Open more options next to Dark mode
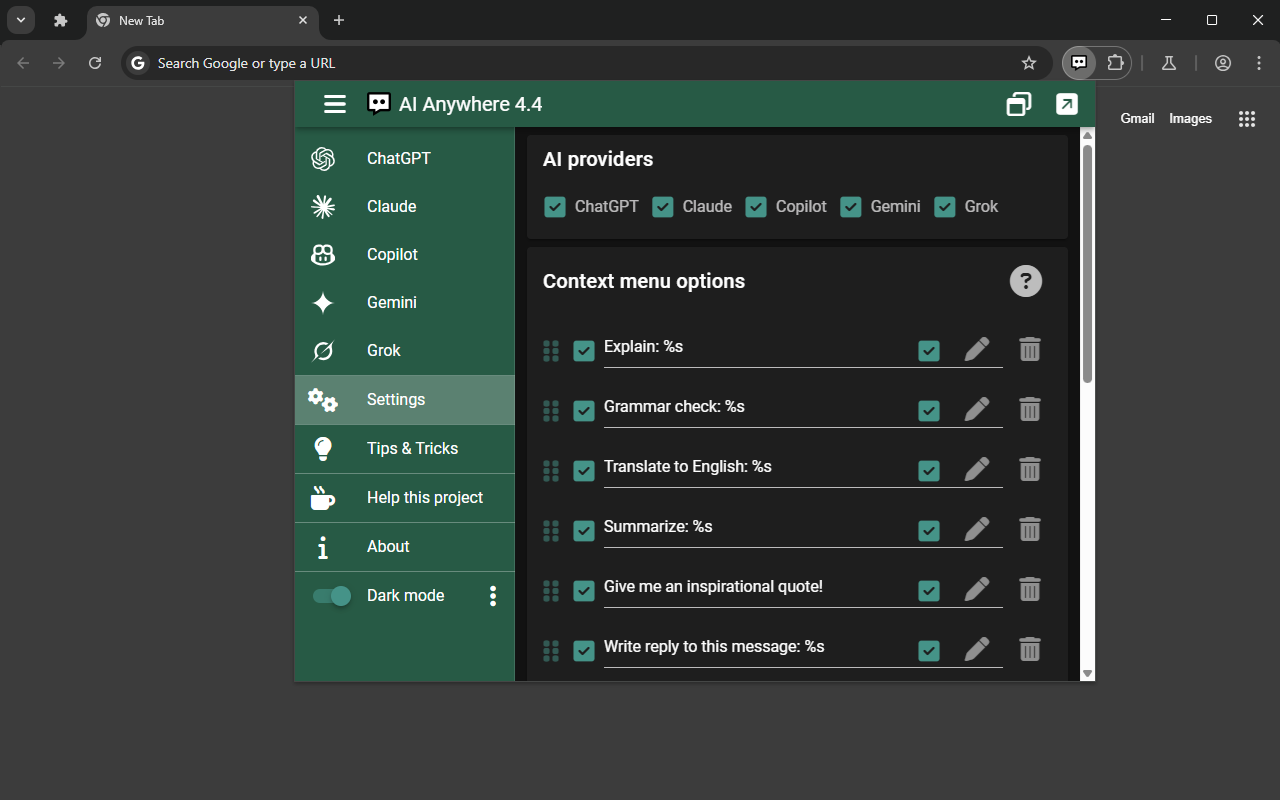Screen dimensions: 1280x800 click(x=492, y=596)
